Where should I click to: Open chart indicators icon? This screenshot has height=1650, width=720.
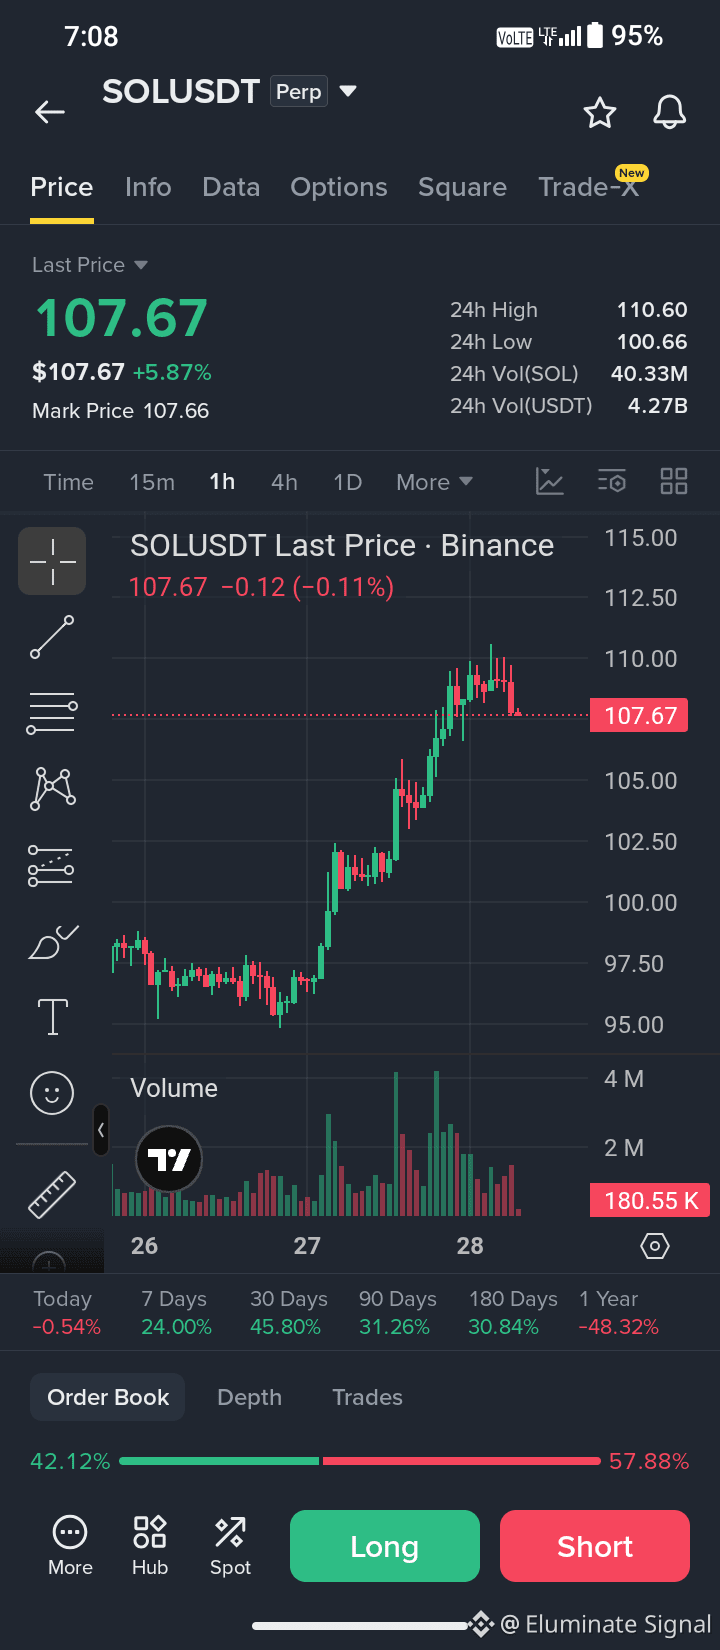pos(550,482)
